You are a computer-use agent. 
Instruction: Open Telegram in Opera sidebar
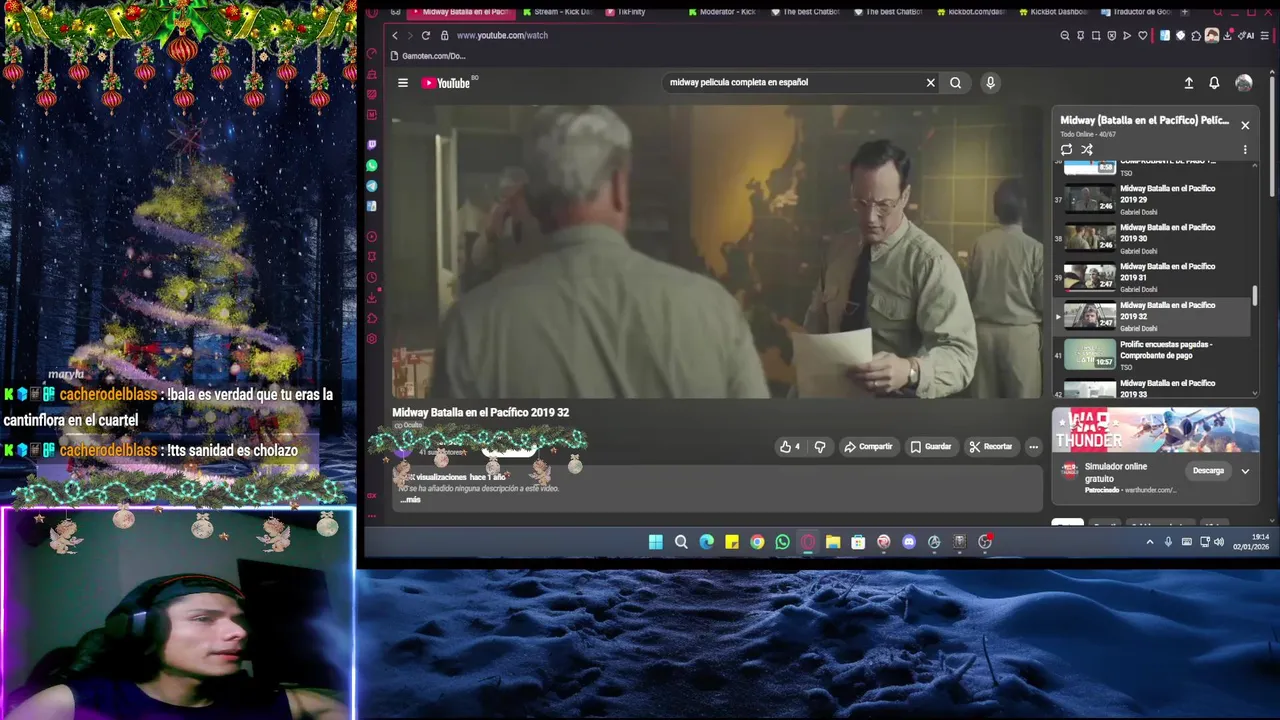pos(372,186)
